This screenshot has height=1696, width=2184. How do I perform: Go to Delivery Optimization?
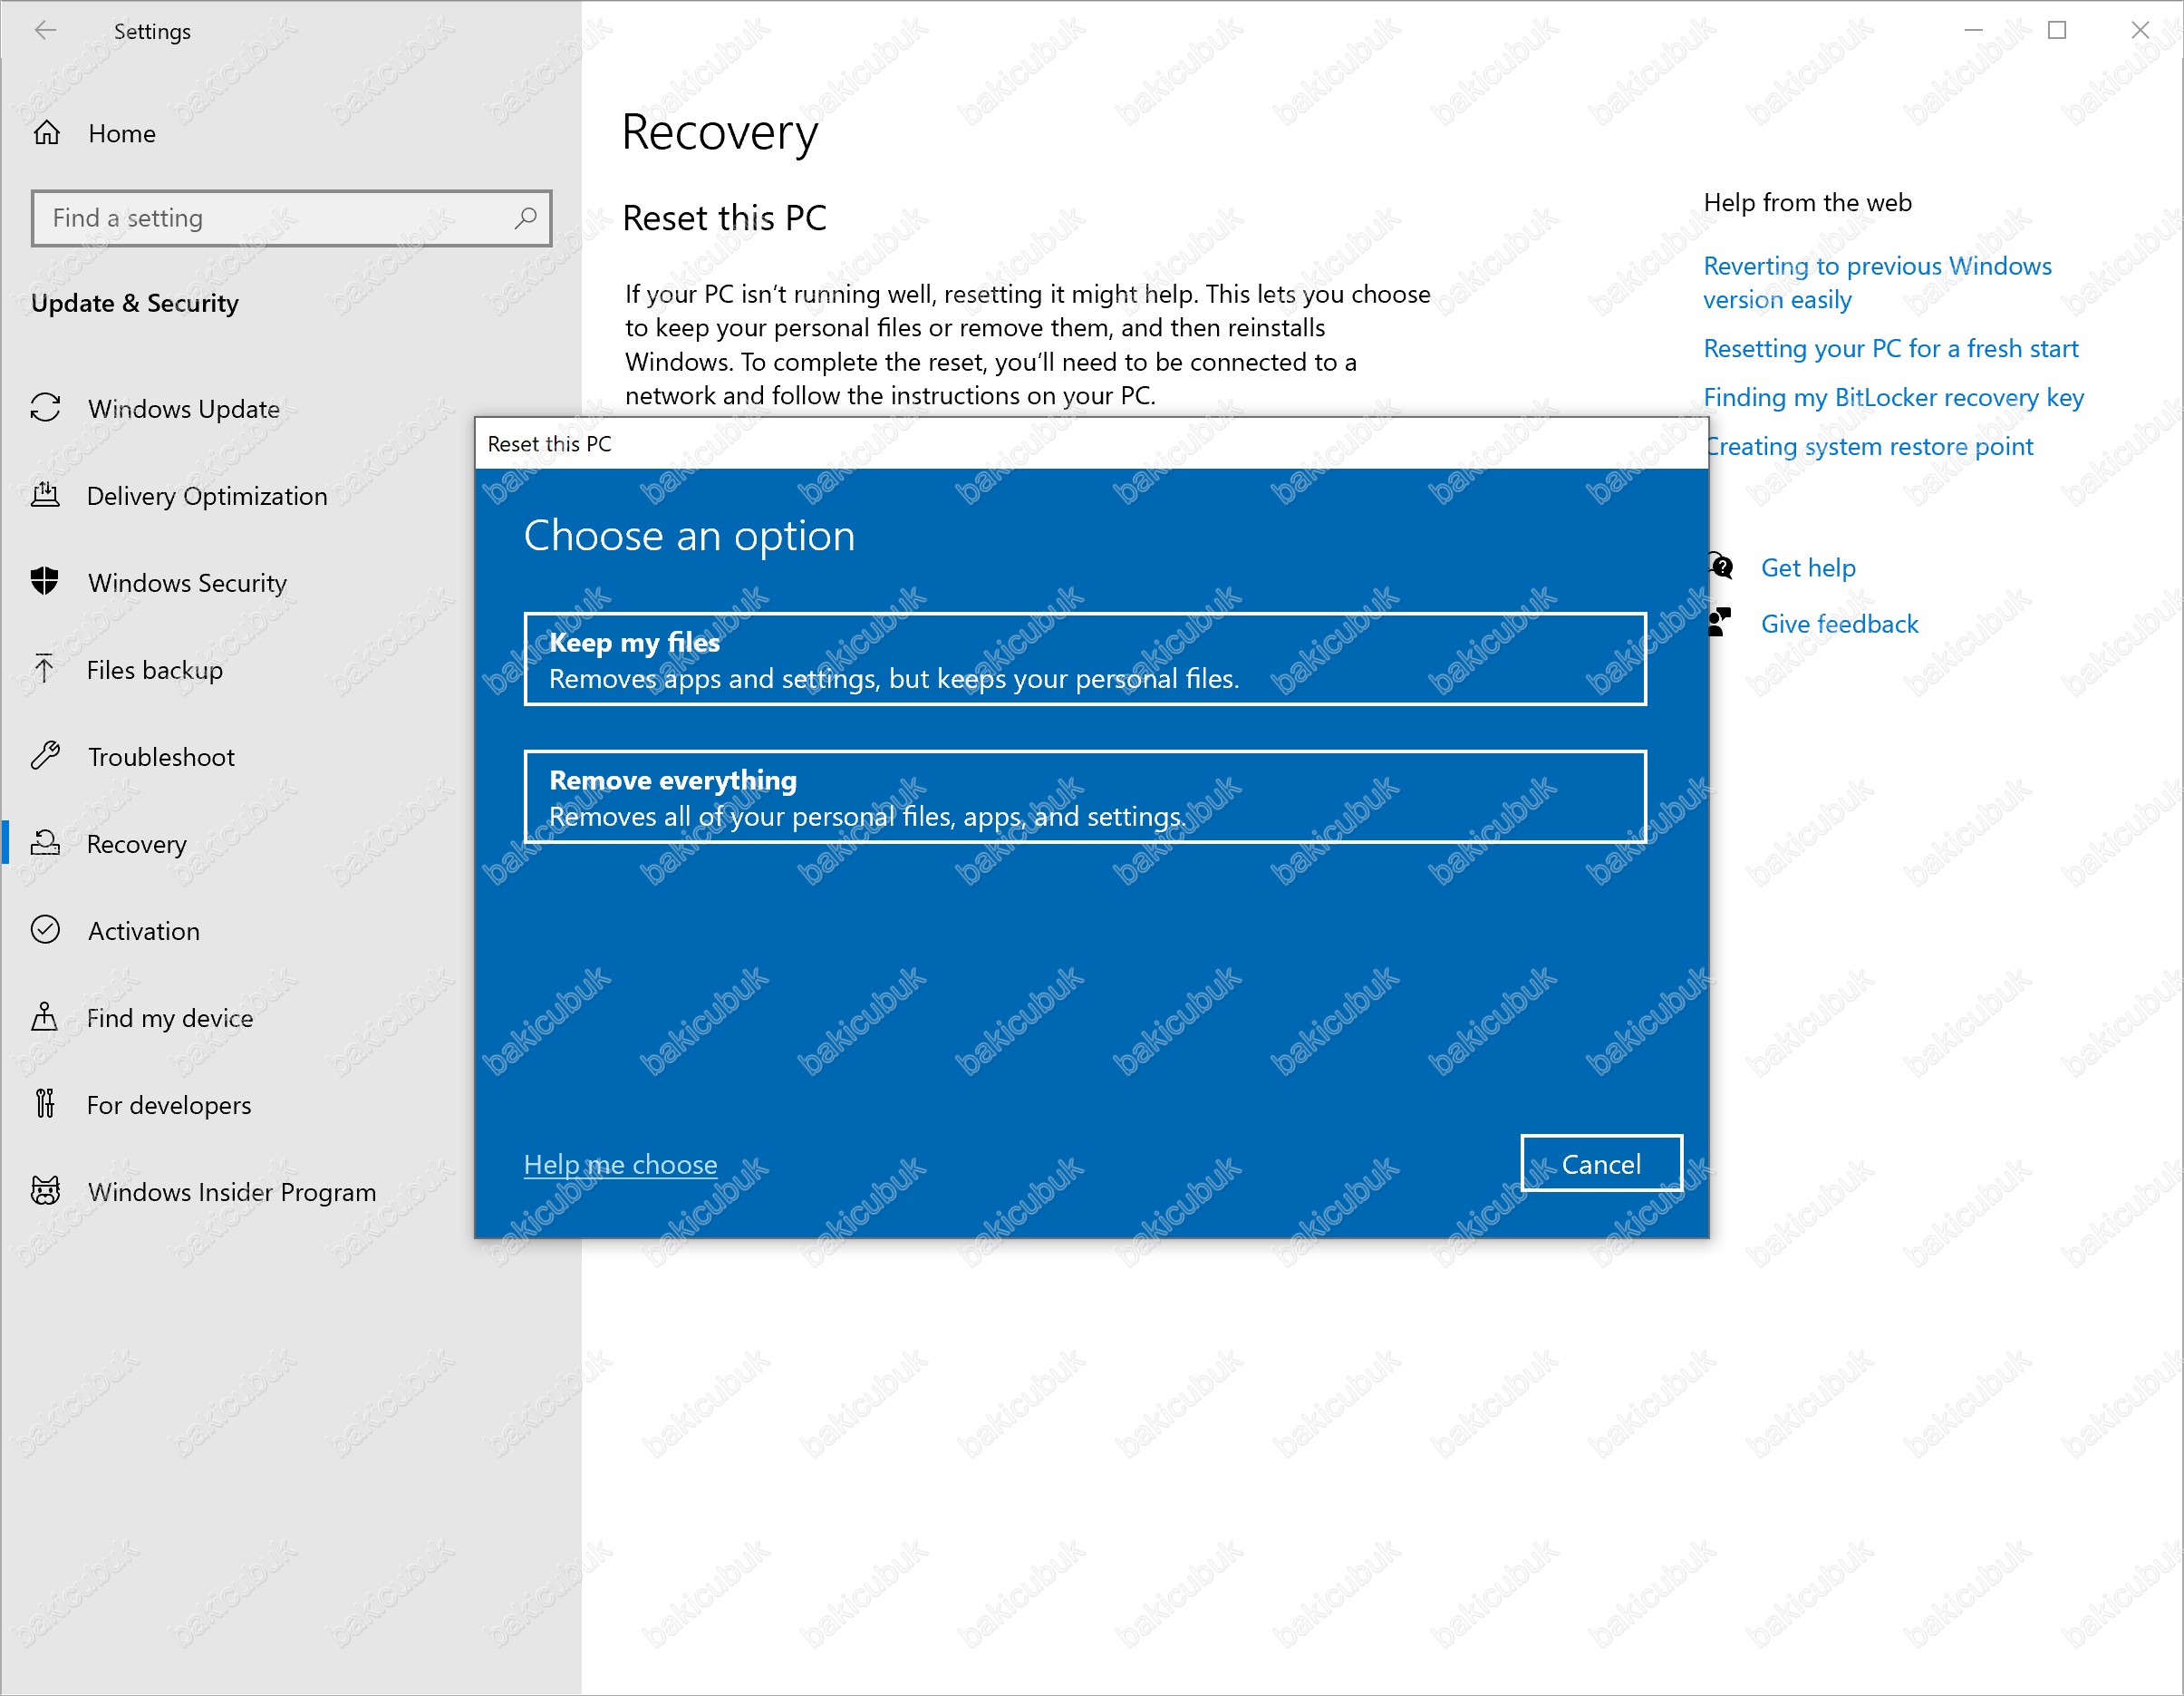[x=207, y=496]
